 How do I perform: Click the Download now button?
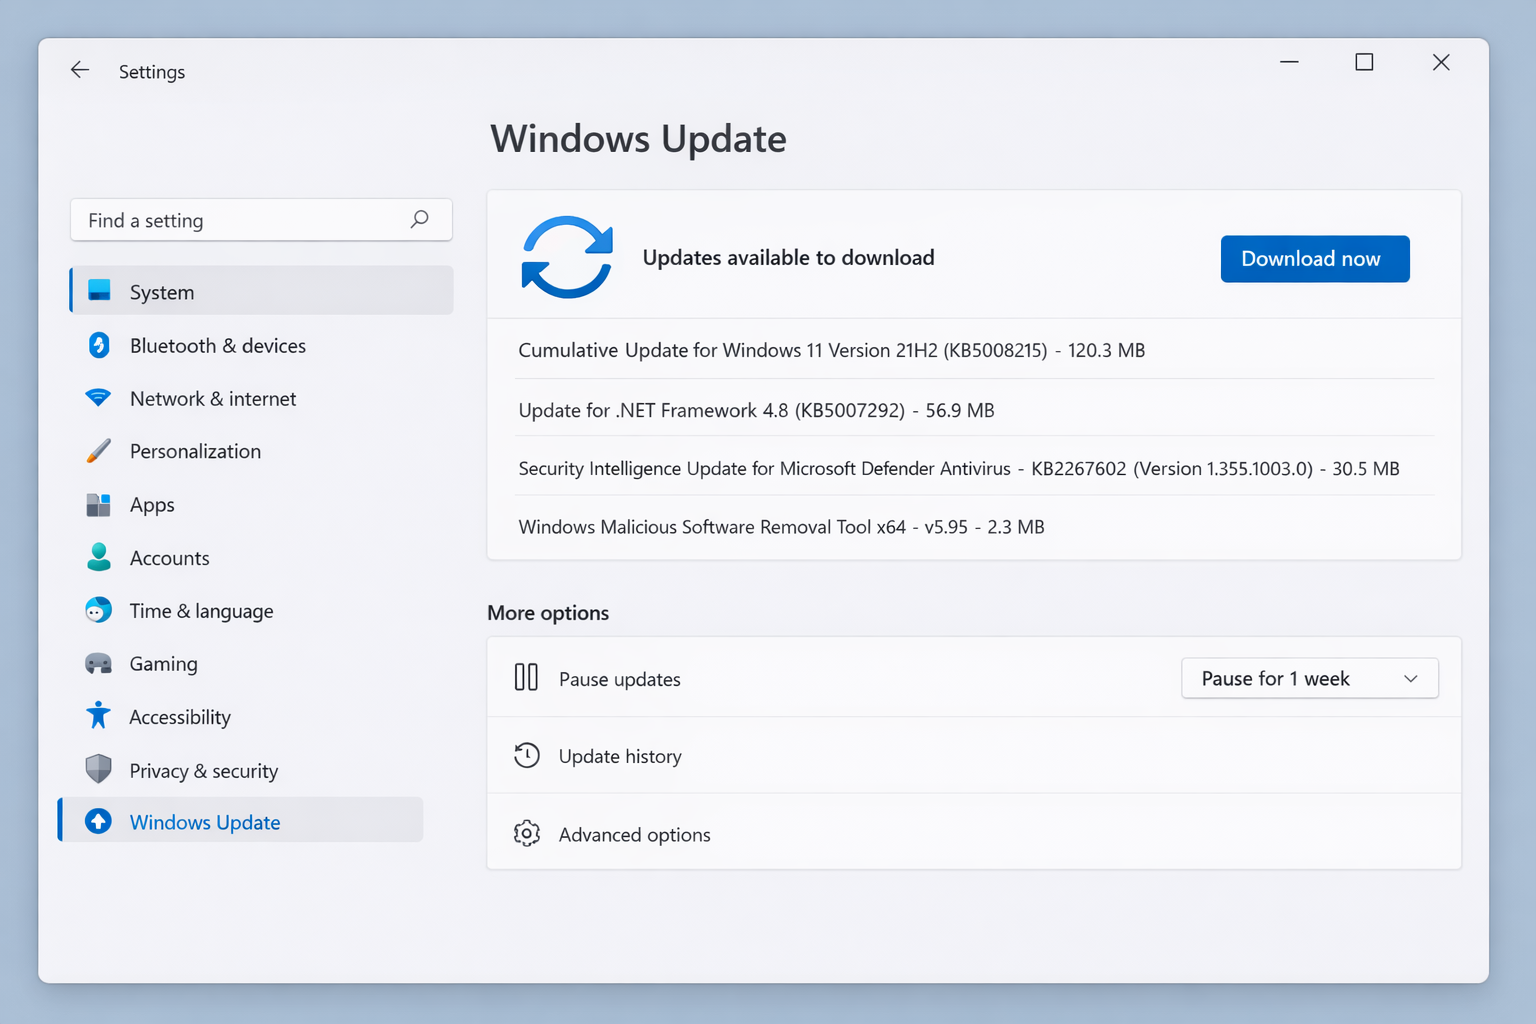click(x=1315, y=259)
